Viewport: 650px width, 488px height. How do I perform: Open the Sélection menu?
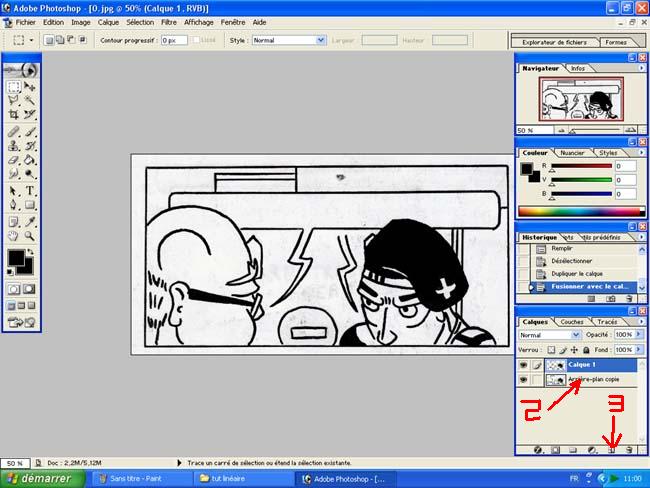point(140,22)
